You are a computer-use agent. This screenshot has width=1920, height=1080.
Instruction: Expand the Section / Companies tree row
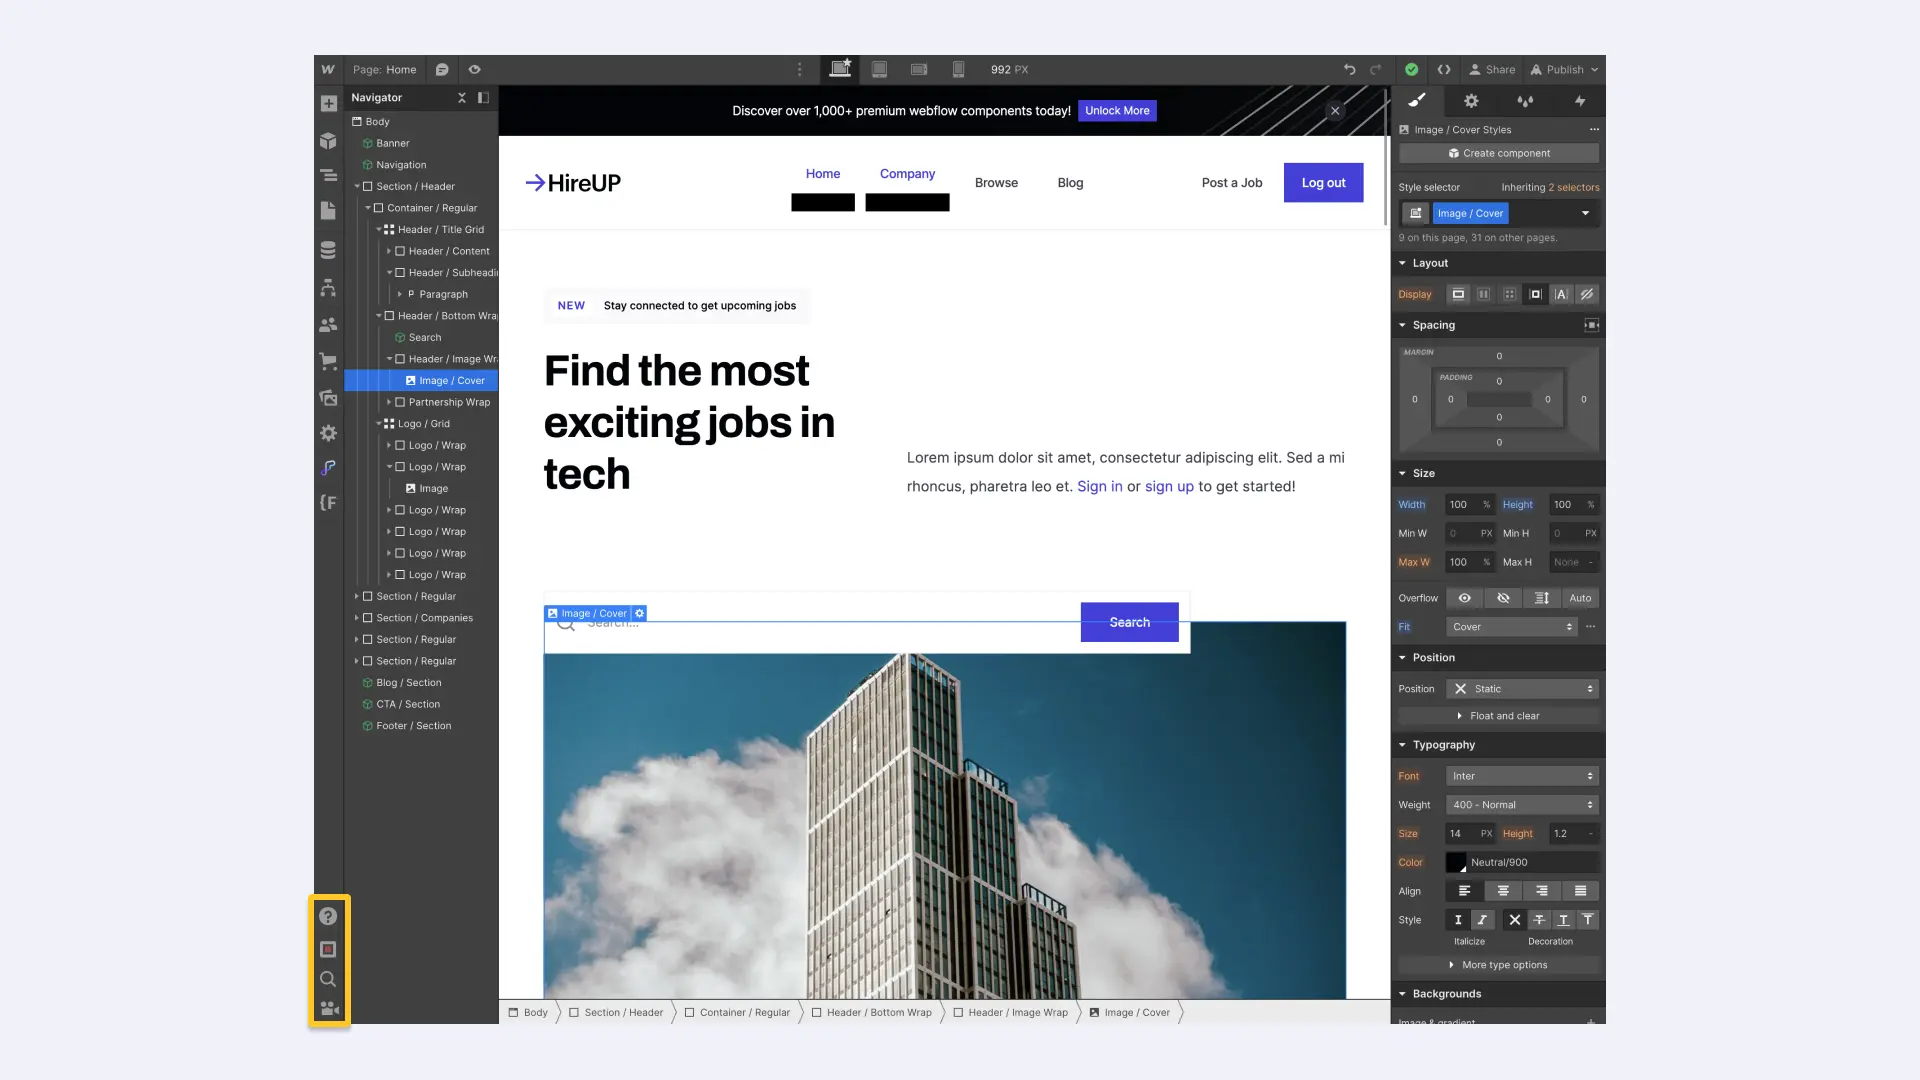pos(357,618)
